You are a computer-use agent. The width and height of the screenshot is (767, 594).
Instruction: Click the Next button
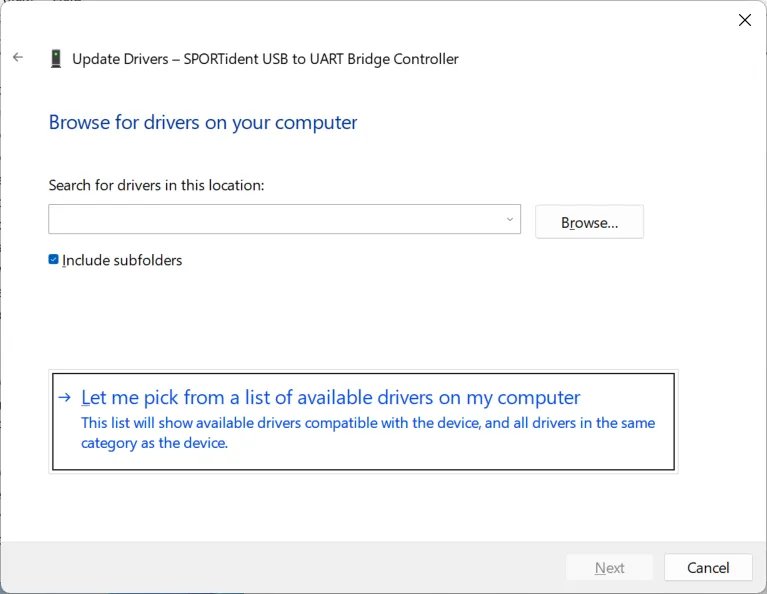tap(609, 568)
